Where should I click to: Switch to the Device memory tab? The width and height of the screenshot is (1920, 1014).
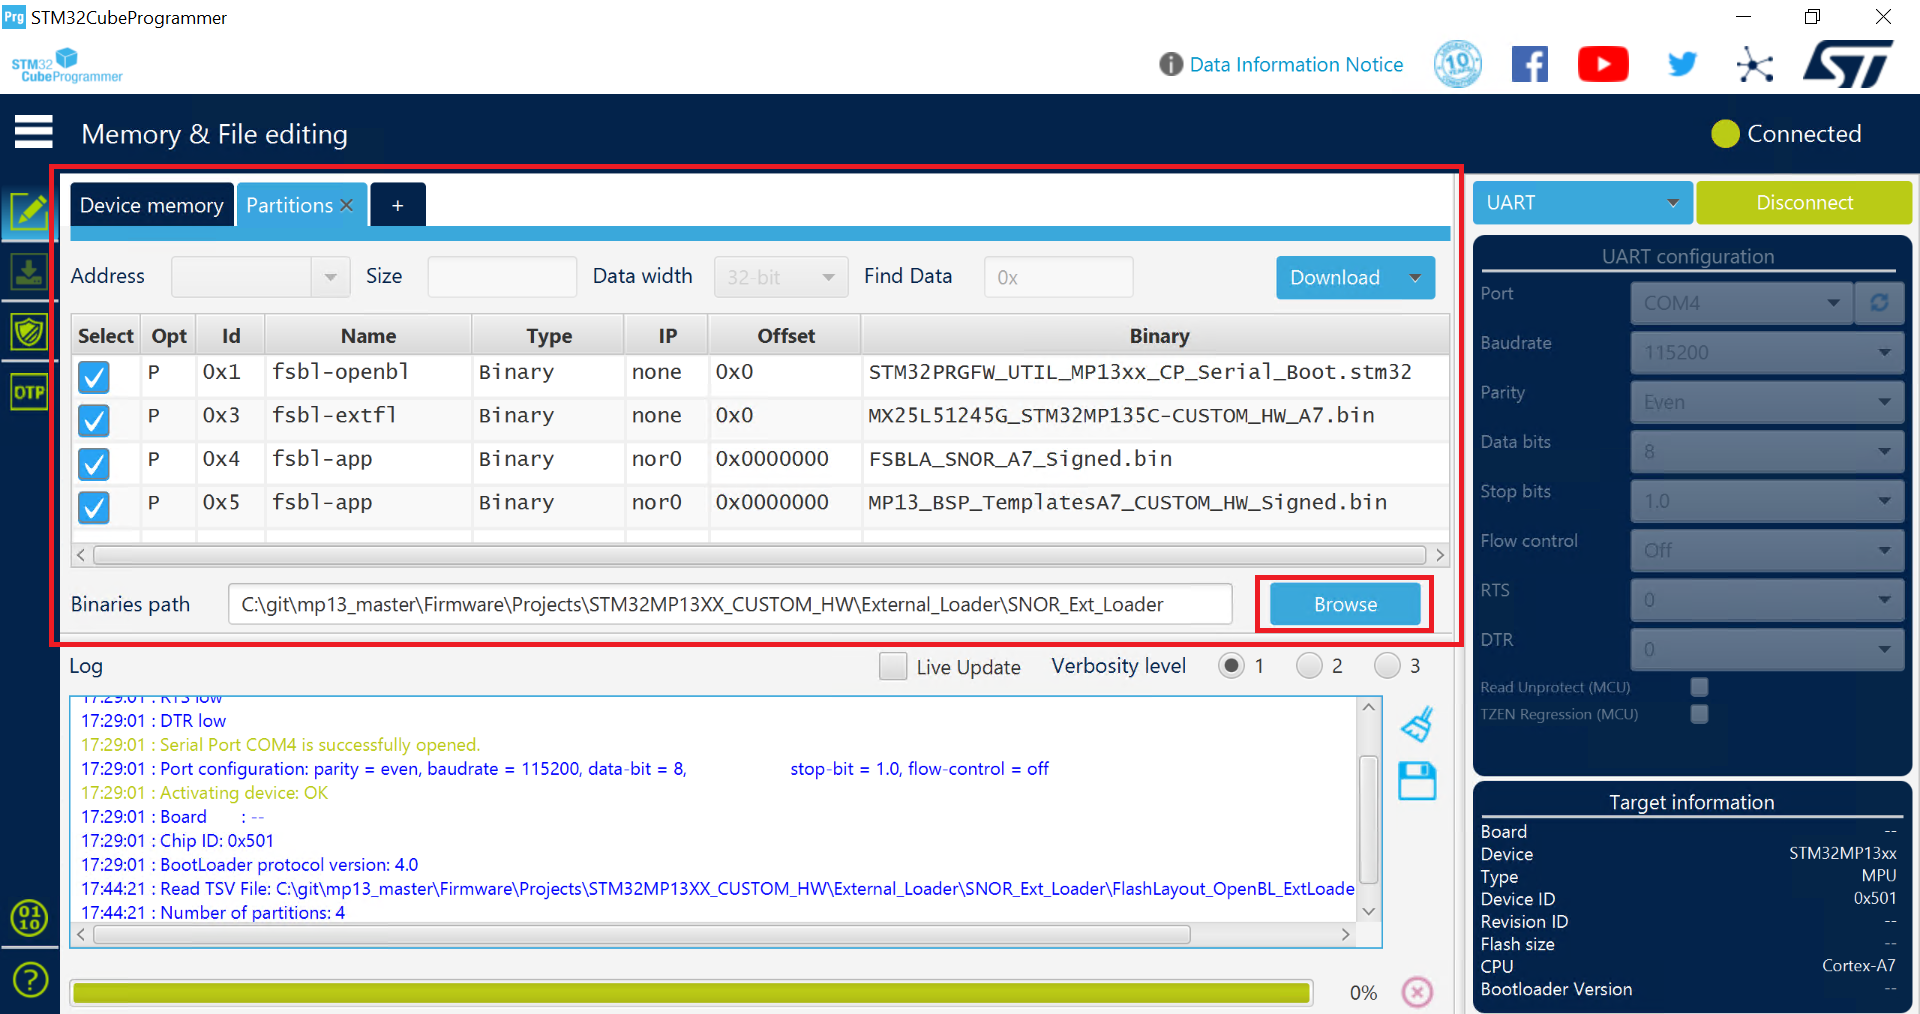pyautogui.click(x=152, y=205)
